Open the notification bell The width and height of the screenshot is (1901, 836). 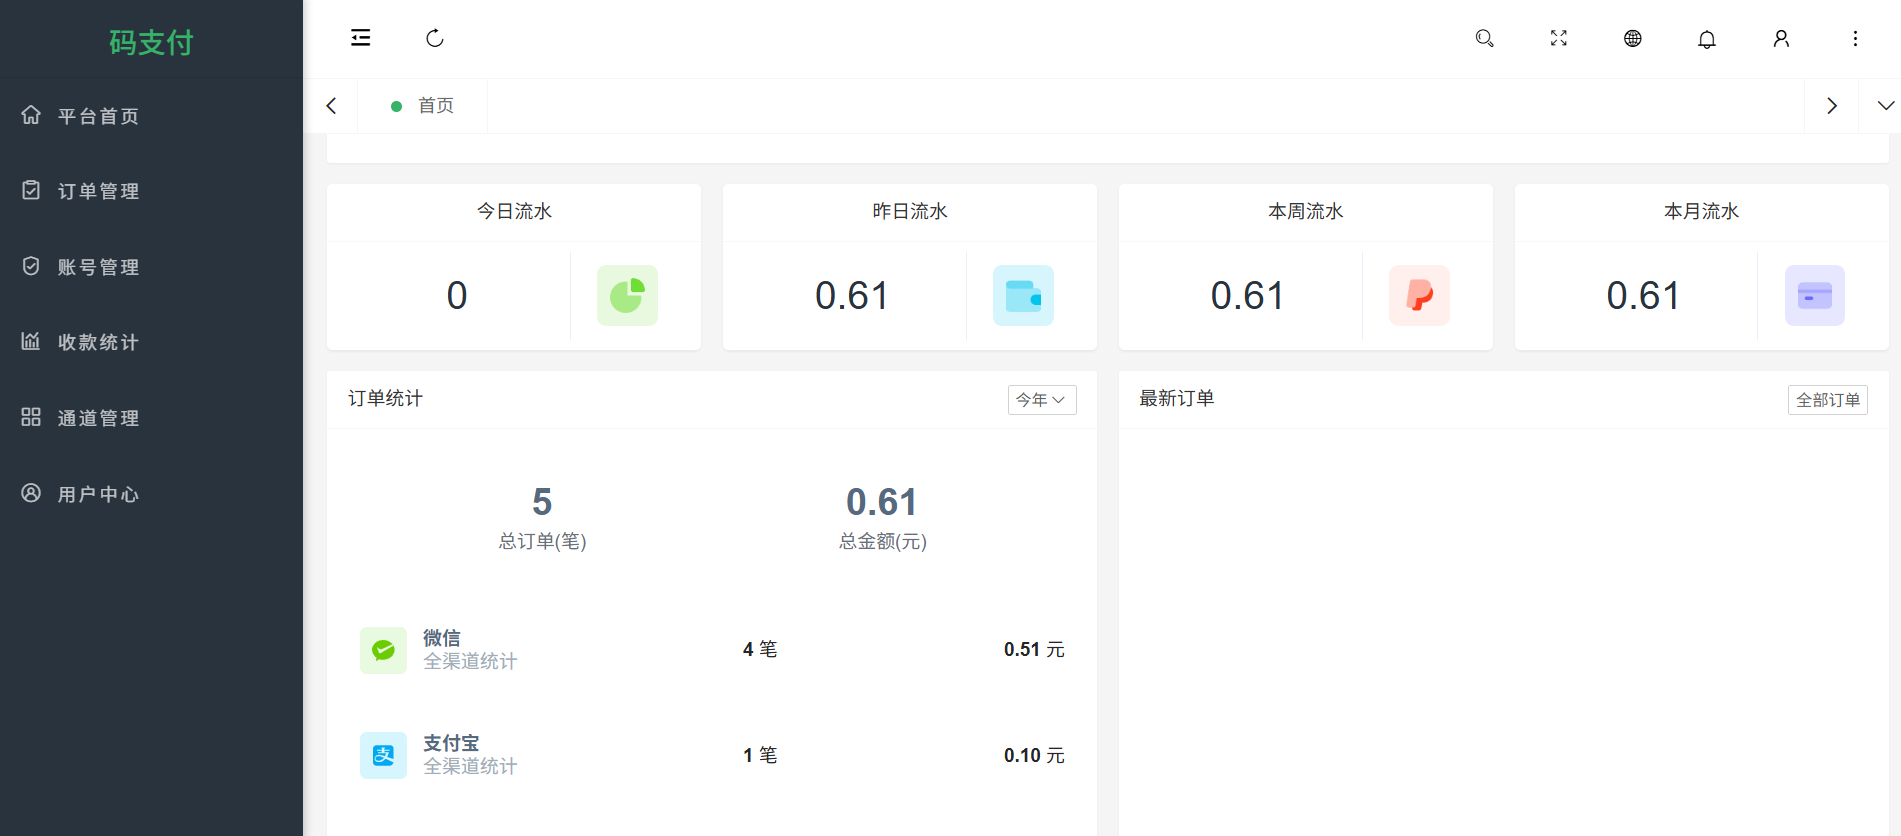coord(1706,39)
